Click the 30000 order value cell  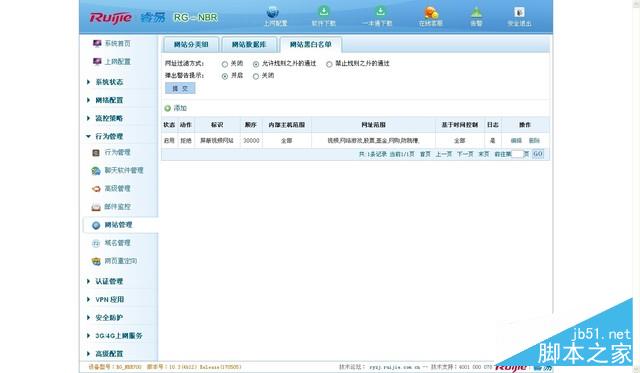[x=251, y=140]
